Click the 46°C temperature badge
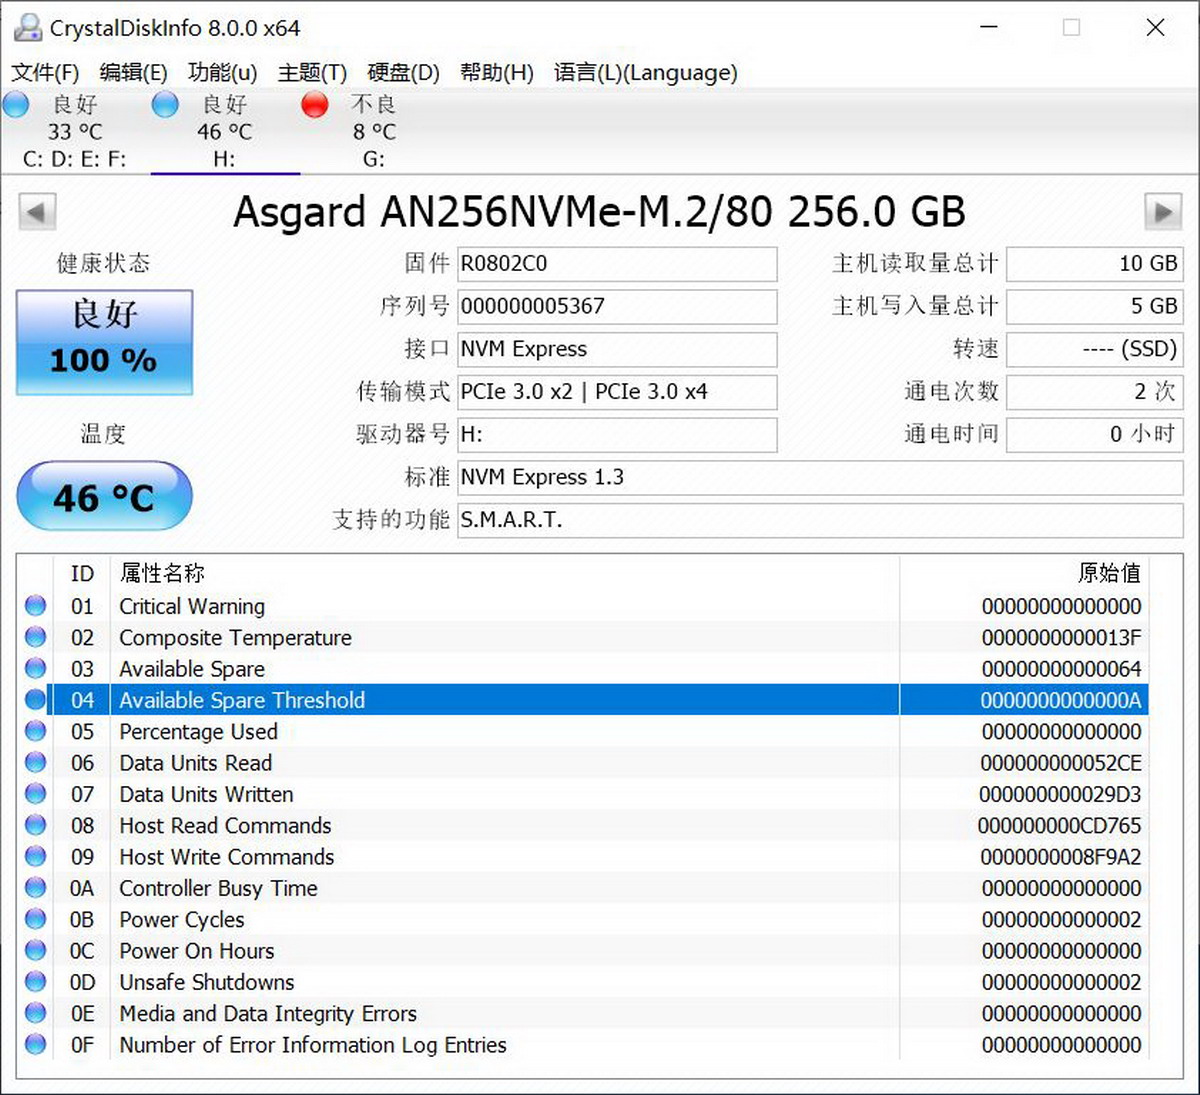 103,496
